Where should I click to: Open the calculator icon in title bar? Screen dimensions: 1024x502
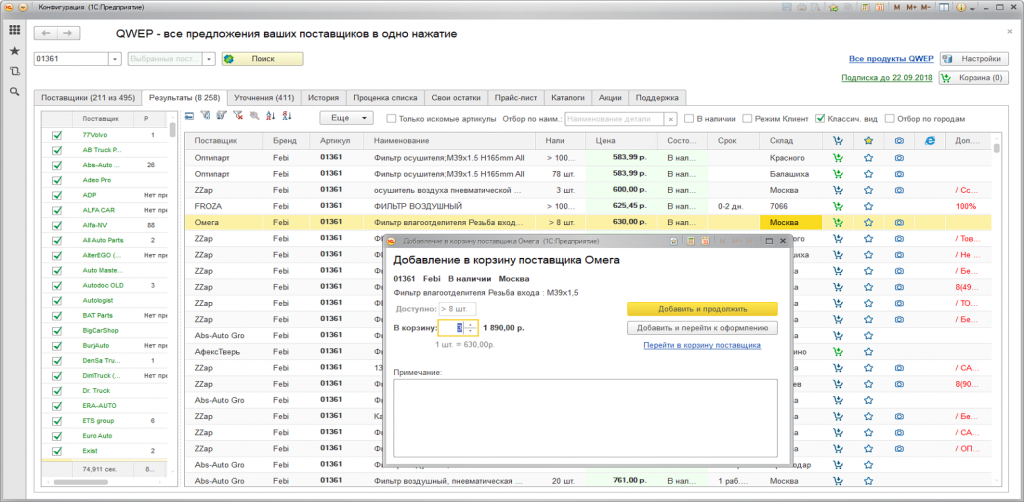[865, 7]
